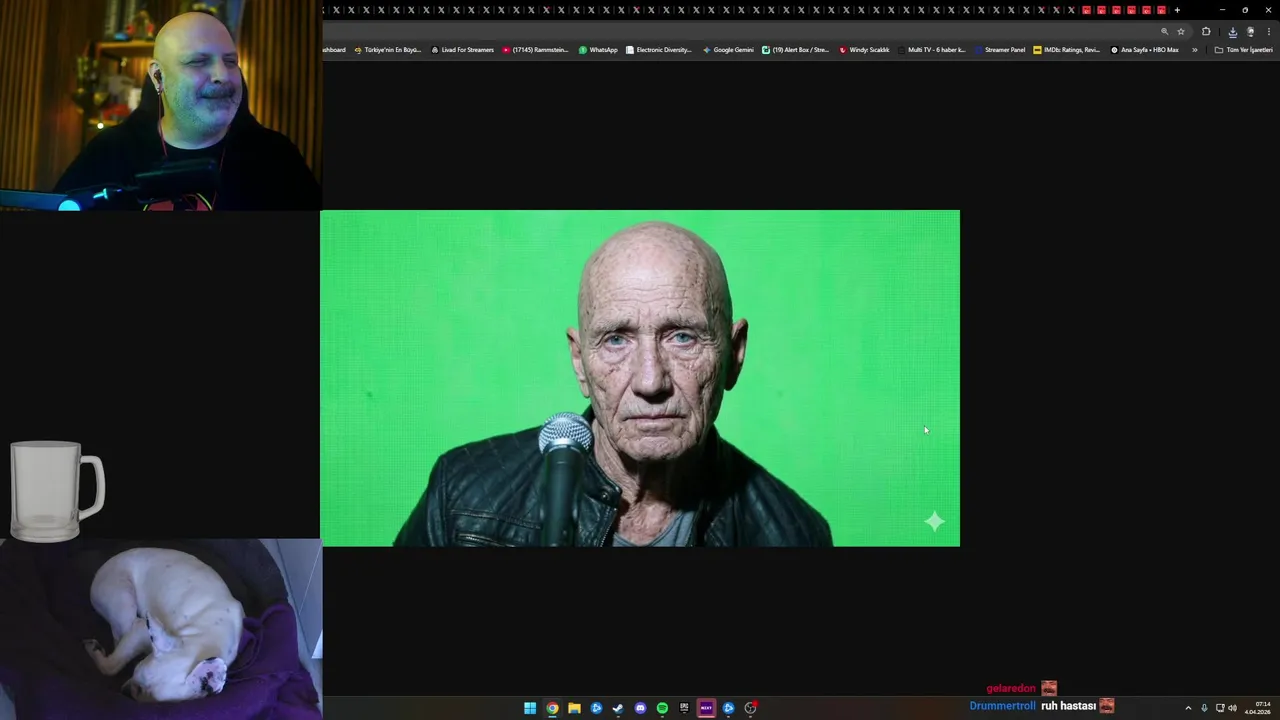Open the WhatsApp bookmark
Viewport: 1280px width, 720px height.
[598, 50]
